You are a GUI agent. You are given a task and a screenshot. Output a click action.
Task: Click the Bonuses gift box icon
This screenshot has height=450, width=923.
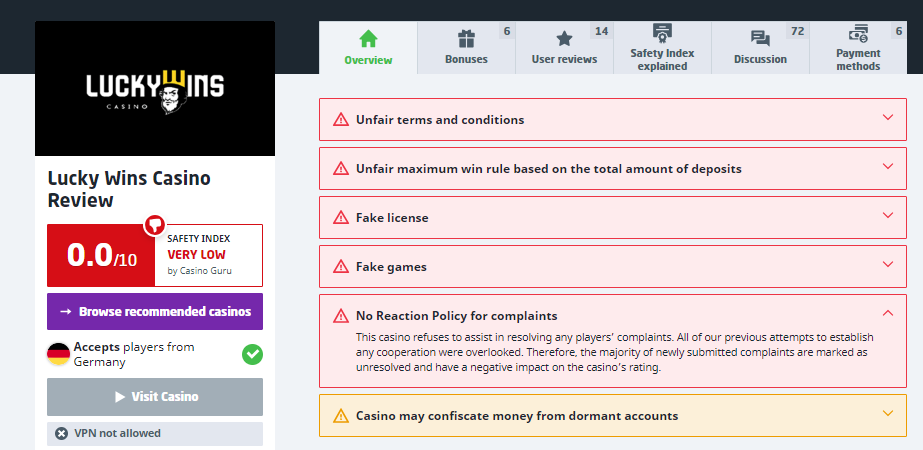coord(466,39)
